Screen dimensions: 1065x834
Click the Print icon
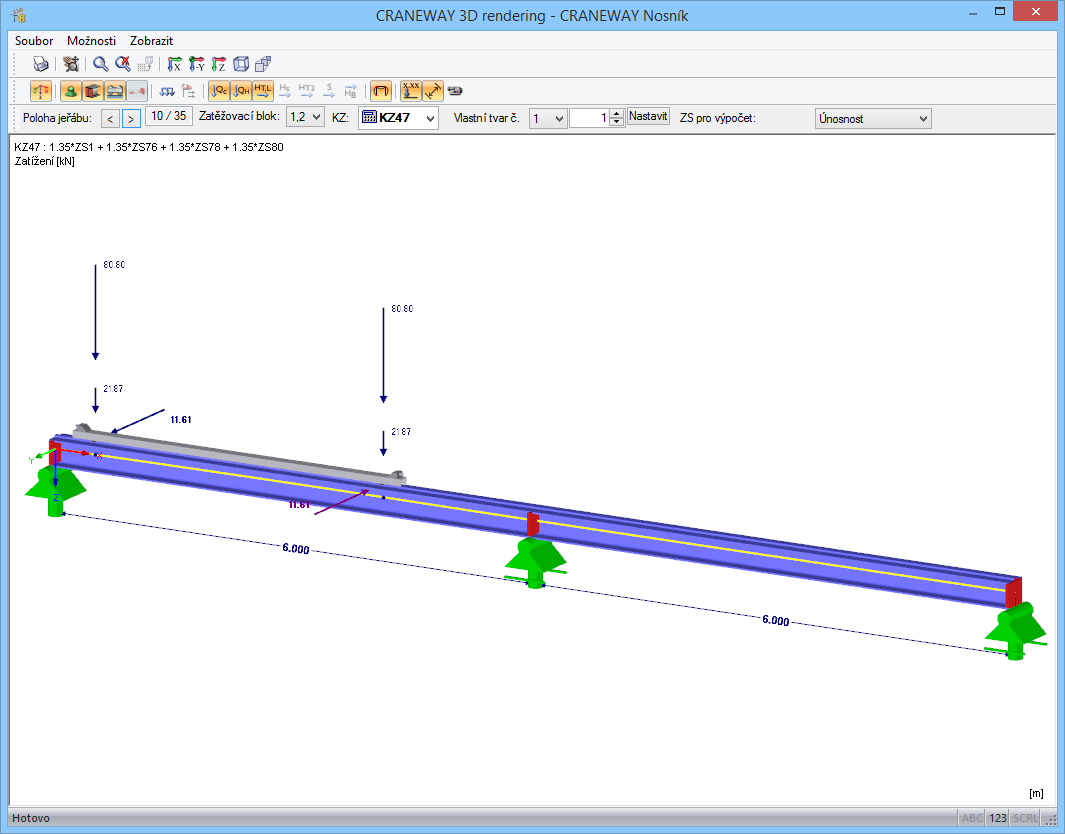tap(41, 64)
